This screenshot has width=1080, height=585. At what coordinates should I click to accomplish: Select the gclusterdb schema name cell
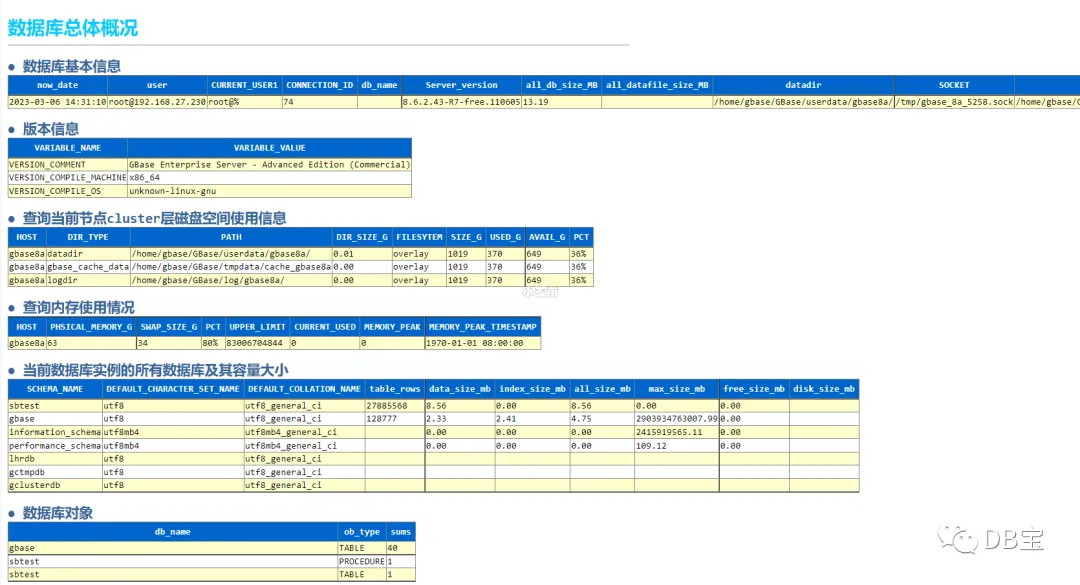coord(55,485)
